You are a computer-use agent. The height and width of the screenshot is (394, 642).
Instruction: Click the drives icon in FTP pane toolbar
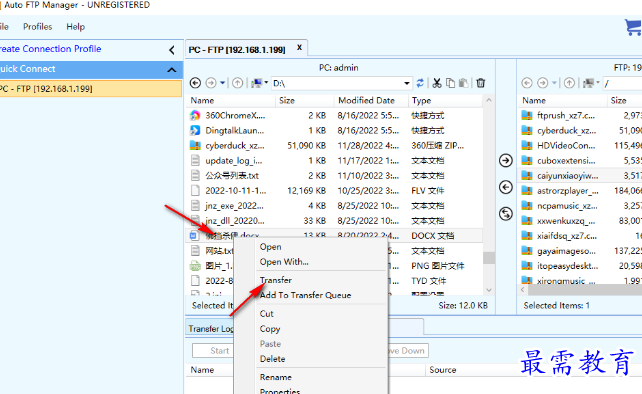coord(588,83)
